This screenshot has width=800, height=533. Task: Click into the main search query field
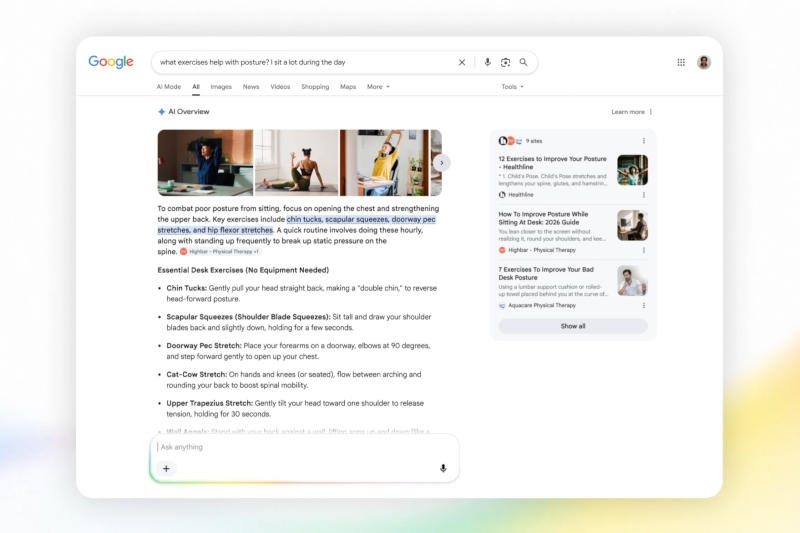(x=306, y=62)
